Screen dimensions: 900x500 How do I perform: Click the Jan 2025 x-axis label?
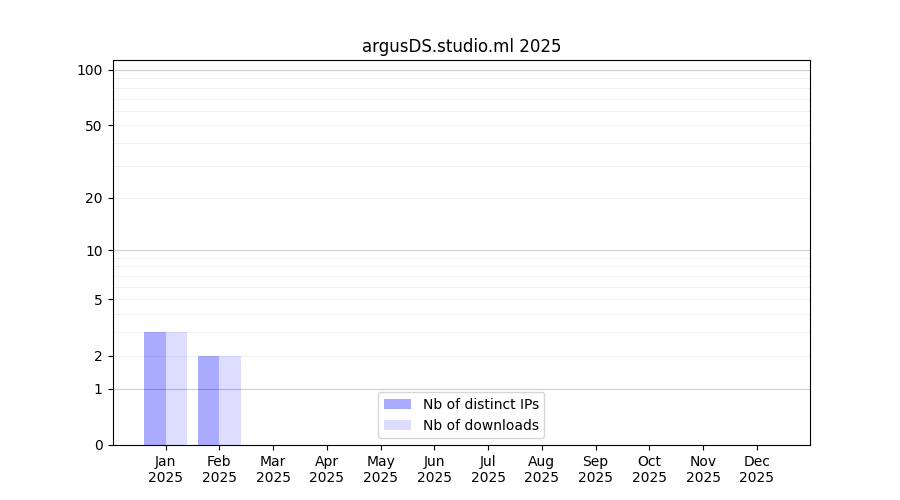click(x=166, y=469)
